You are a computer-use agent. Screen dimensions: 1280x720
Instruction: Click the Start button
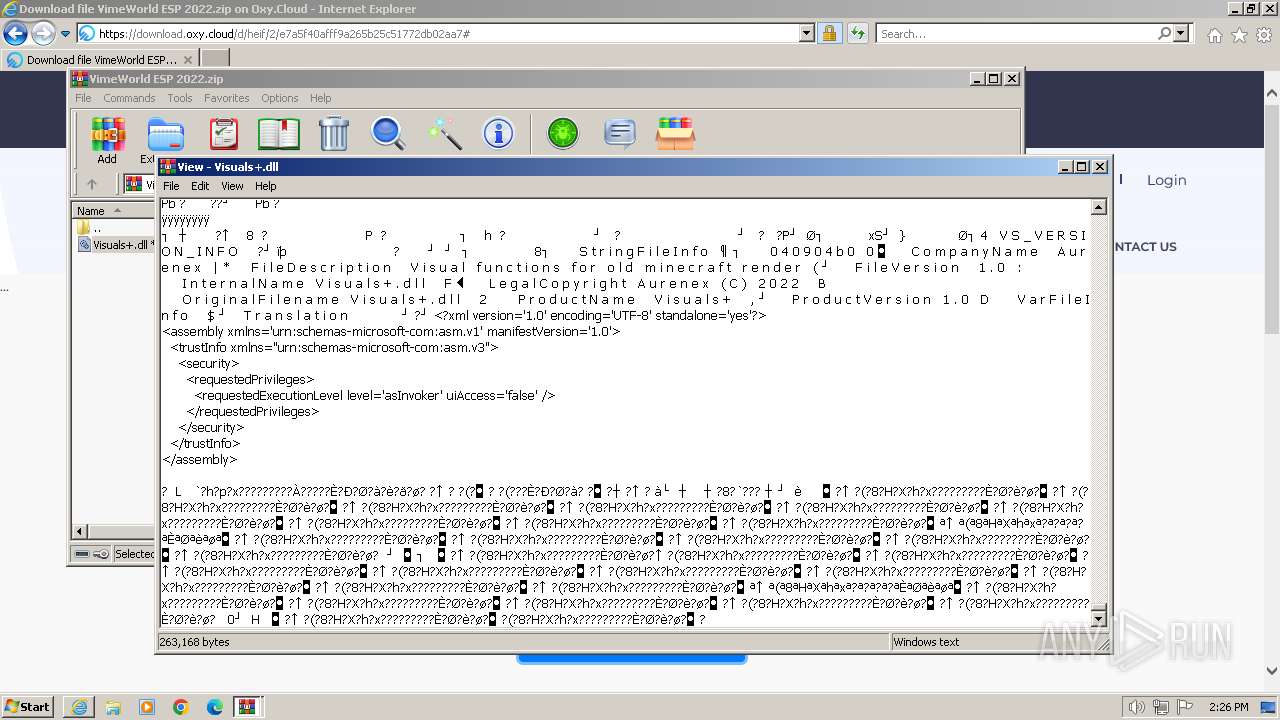pos(28,706)
